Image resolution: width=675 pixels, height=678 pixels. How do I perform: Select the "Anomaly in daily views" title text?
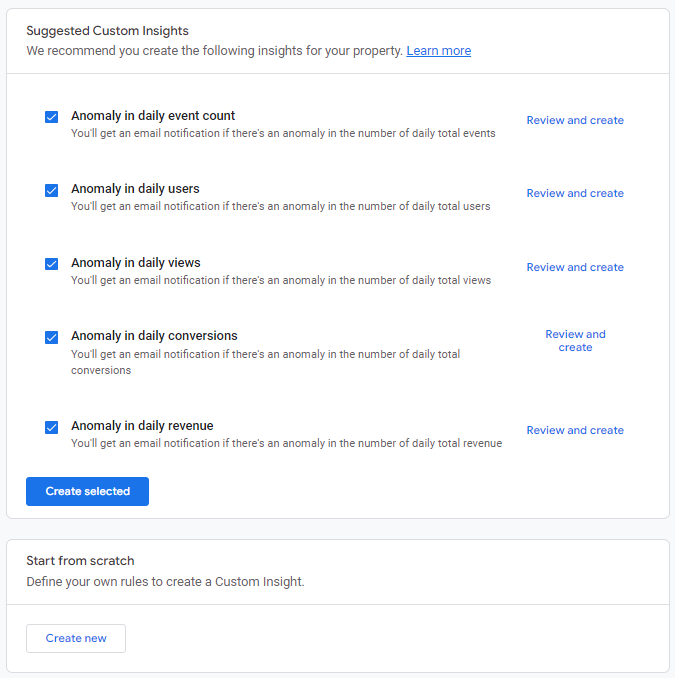coord(136,263)
